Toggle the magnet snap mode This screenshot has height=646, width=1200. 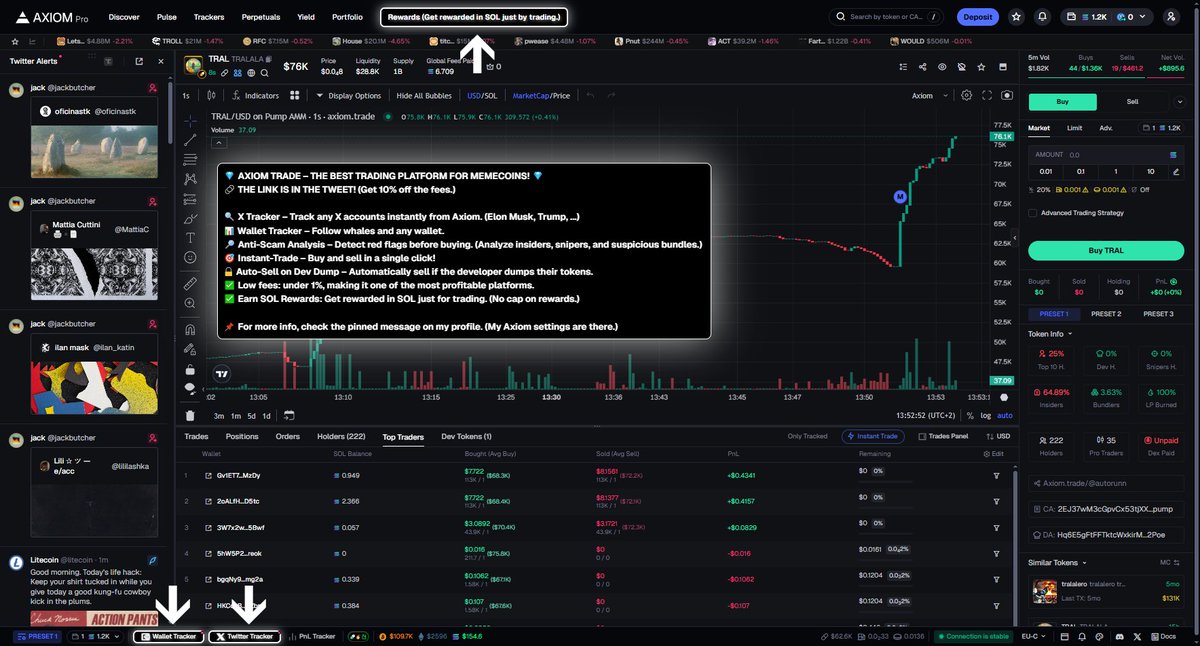[x=190, y=329]
